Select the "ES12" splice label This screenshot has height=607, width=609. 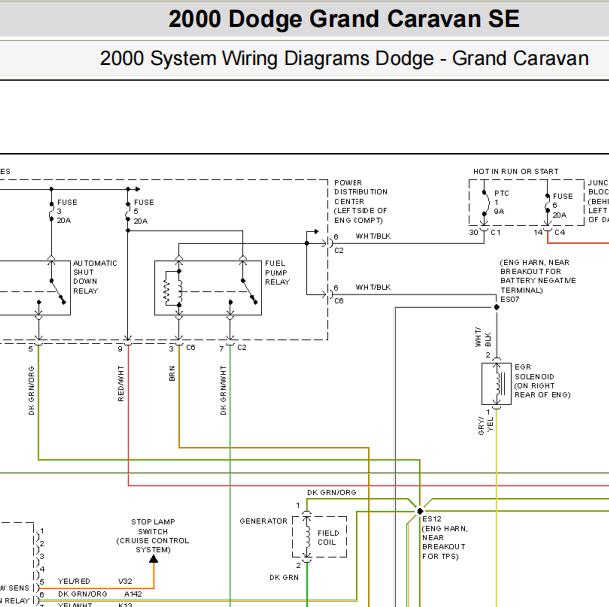[432, 519]
